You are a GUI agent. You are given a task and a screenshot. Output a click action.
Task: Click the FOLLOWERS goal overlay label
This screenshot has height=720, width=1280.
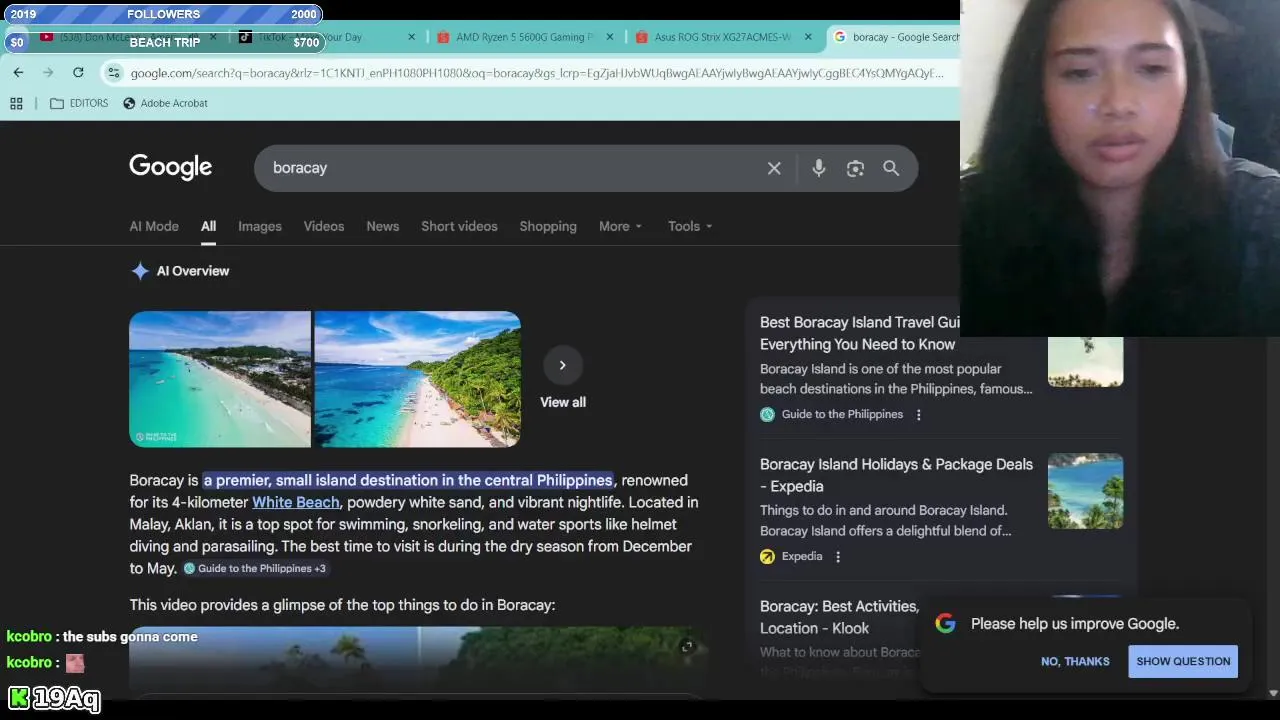point(164,14)
